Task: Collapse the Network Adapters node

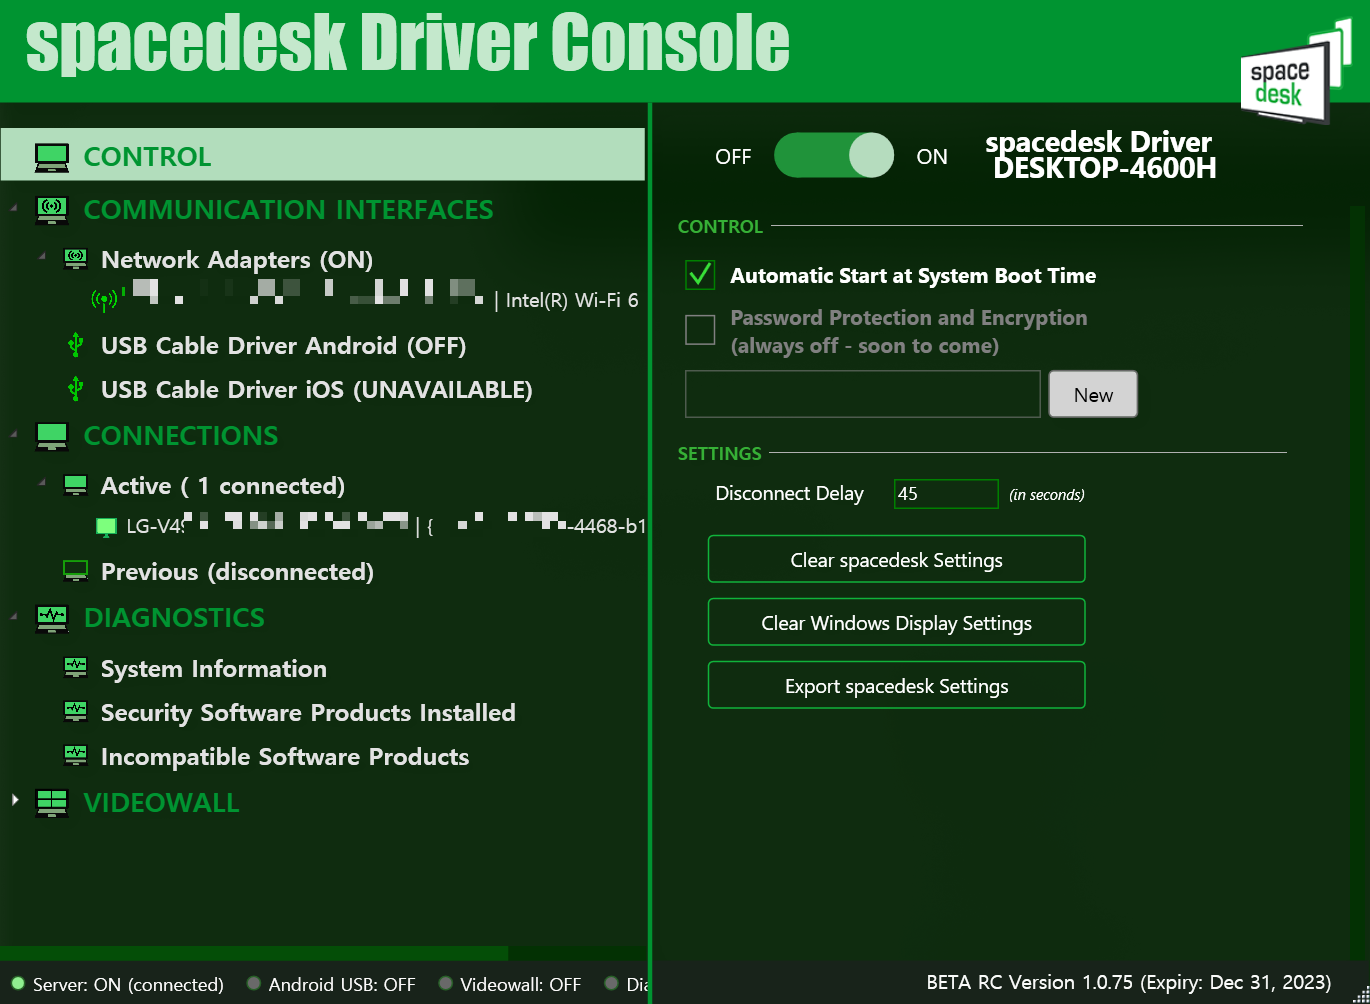Action: [42, 256]
